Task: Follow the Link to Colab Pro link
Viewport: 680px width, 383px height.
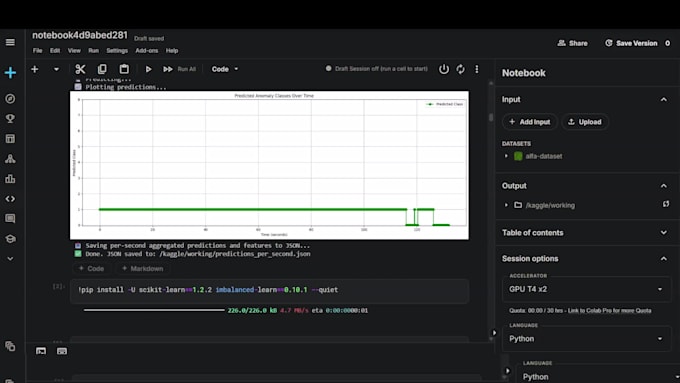Action: click(609, 311)
